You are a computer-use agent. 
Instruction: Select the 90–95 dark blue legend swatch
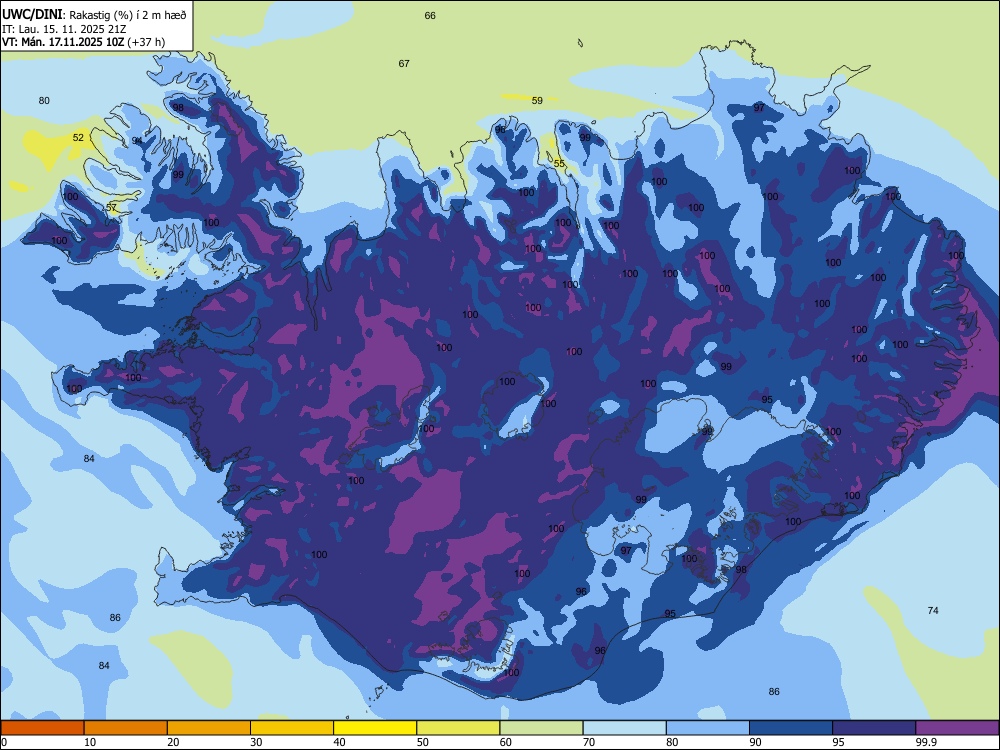click(791, 728)
